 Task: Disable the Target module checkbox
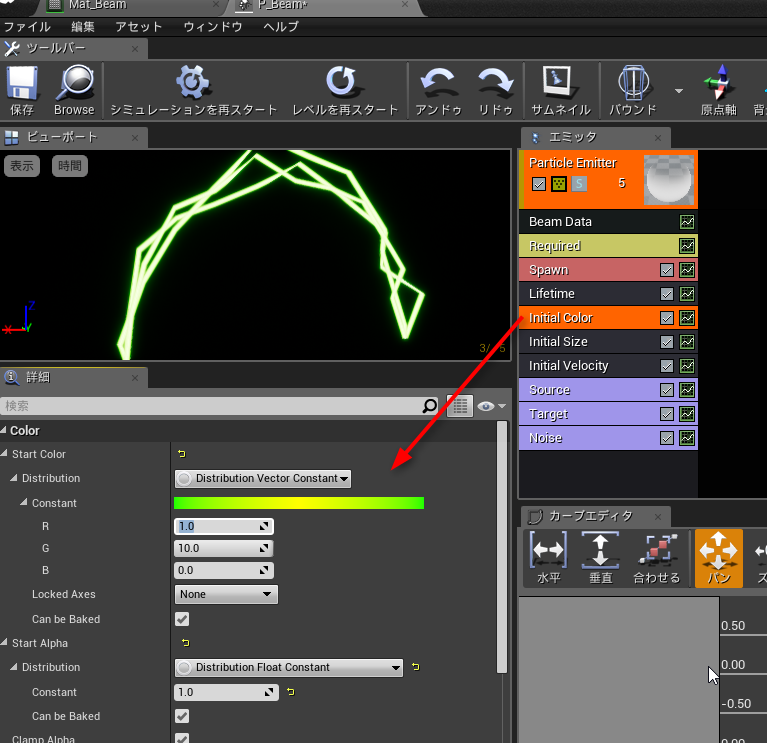pyautogui.click(x=667, y=414)
